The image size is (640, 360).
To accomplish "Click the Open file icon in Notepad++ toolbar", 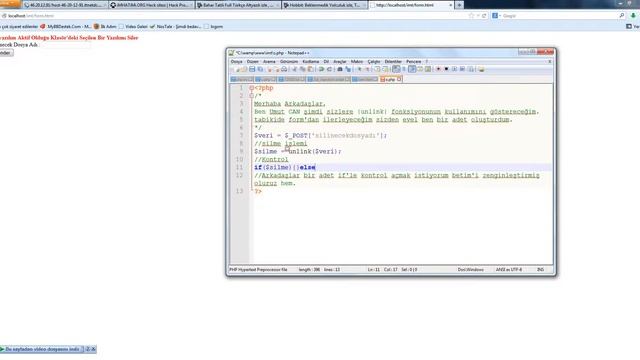I will (x=244, y=69).
